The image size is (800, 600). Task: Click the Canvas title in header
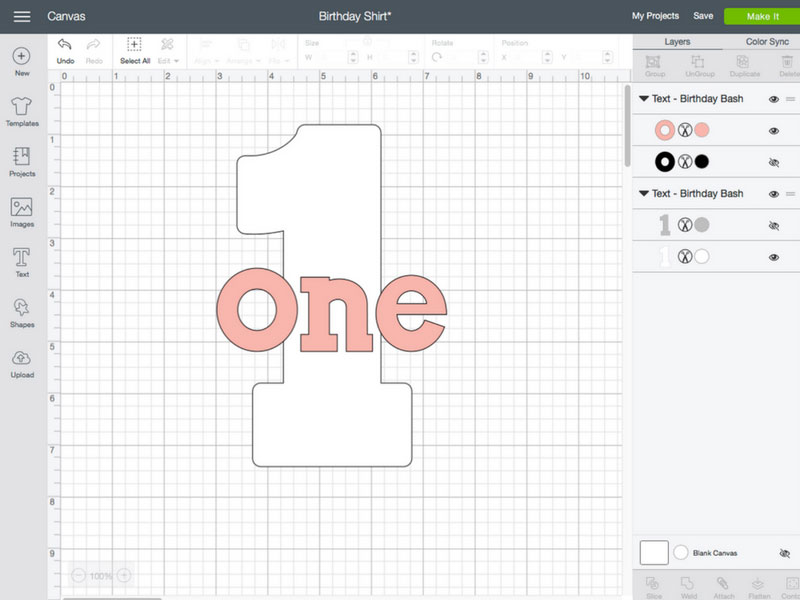[66, 16]
